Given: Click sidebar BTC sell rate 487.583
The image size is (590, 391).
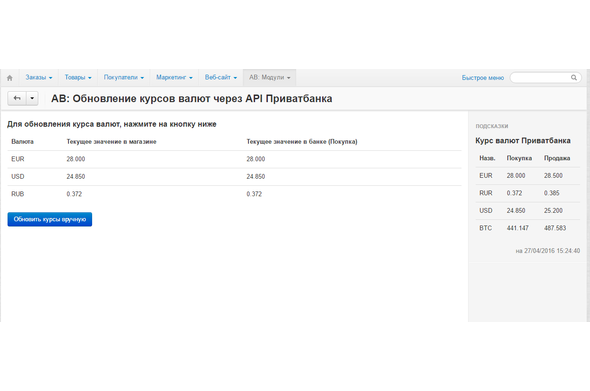Looking at the screenshot, I should [555, 228].
